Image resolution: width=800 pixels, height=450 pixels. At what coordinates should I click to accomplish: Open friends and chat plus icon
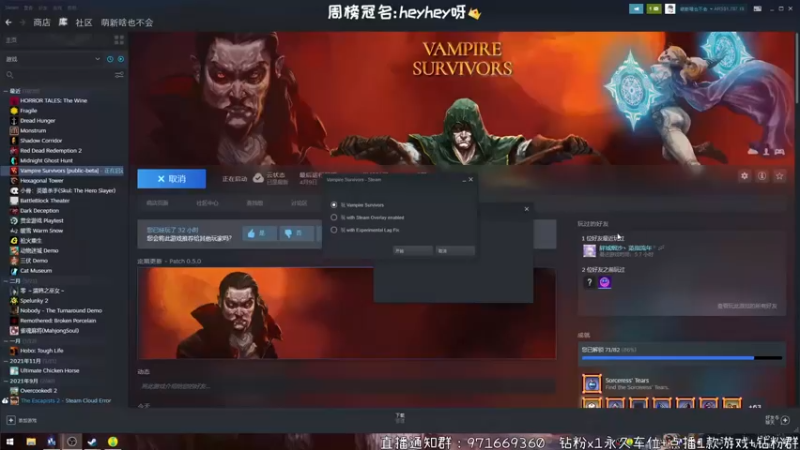(785, 420)
